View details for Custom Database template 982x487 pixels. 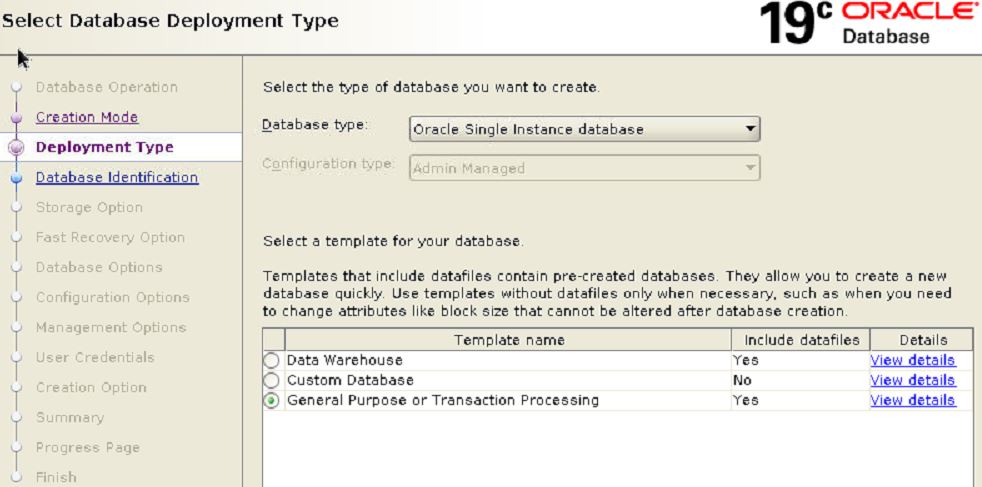[x=912, y=380]
